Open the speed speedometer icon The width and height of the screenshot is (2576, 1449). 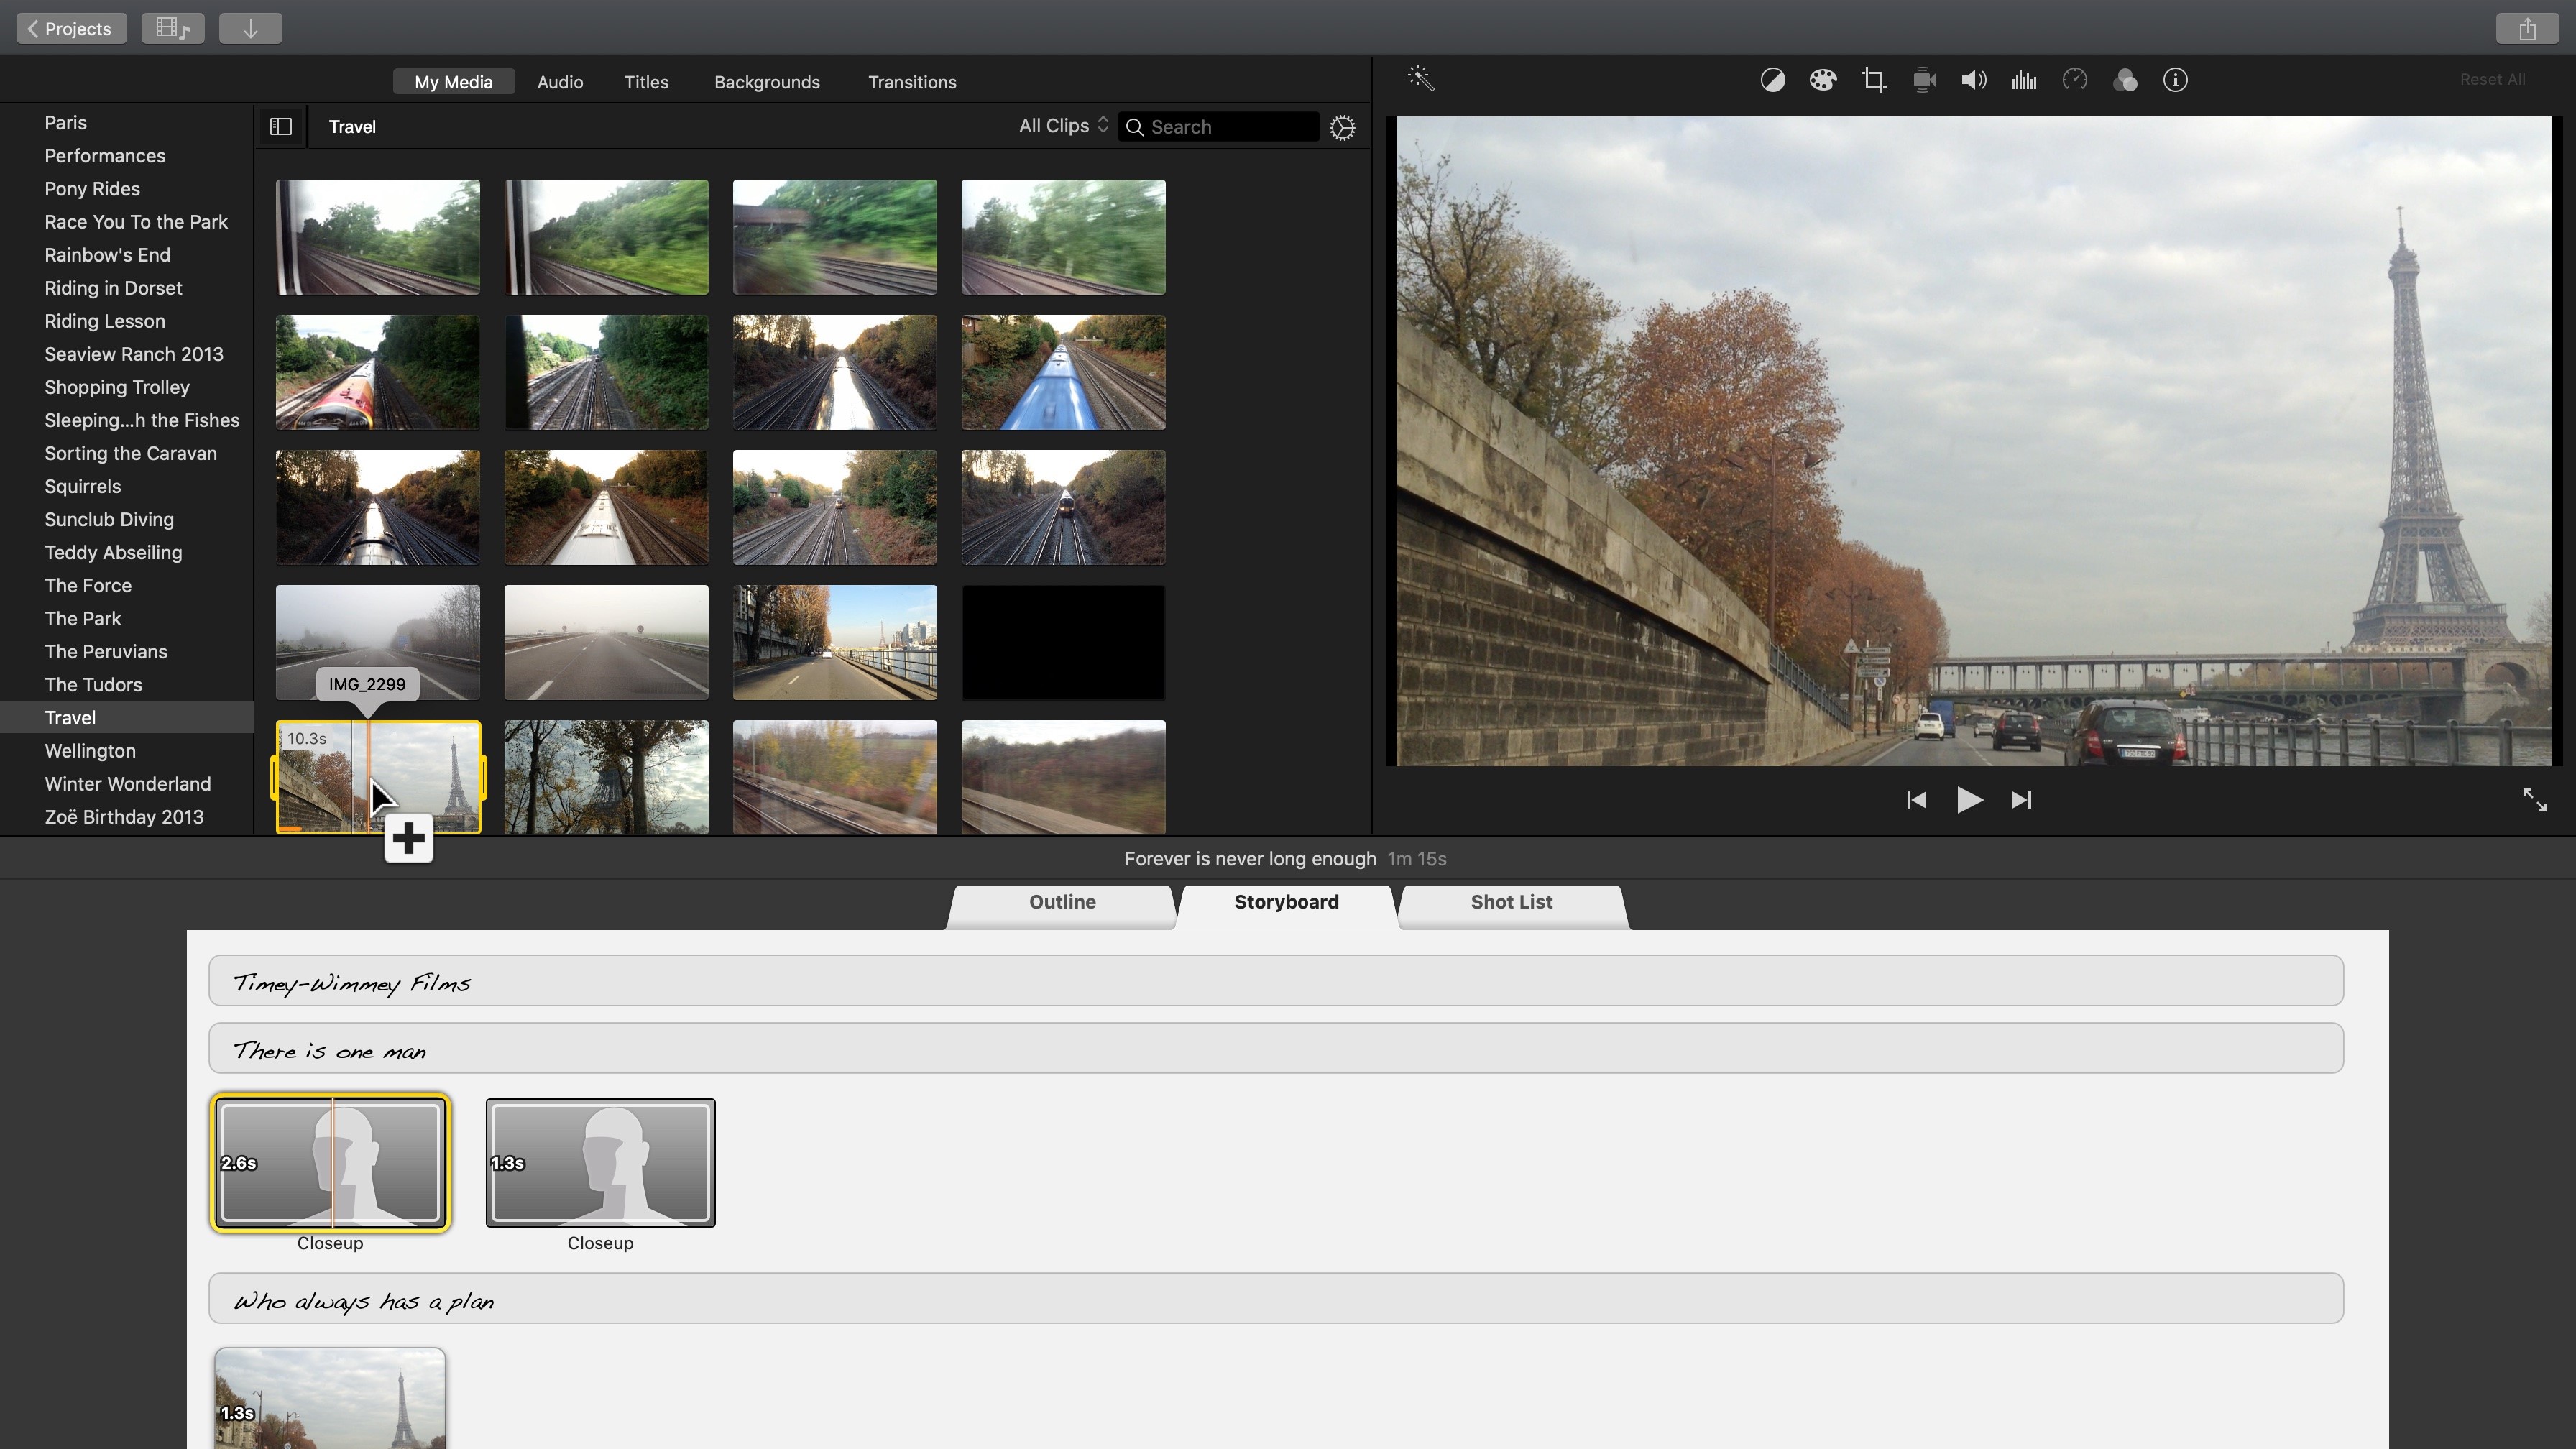coord(2075,80)
